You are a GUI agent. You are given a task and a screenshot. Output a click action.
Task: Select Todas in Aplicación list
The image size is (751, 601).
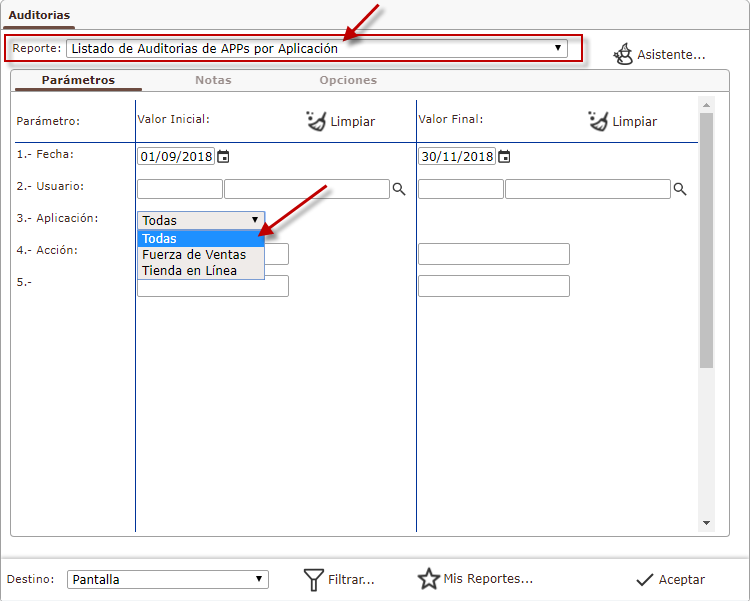201,238
